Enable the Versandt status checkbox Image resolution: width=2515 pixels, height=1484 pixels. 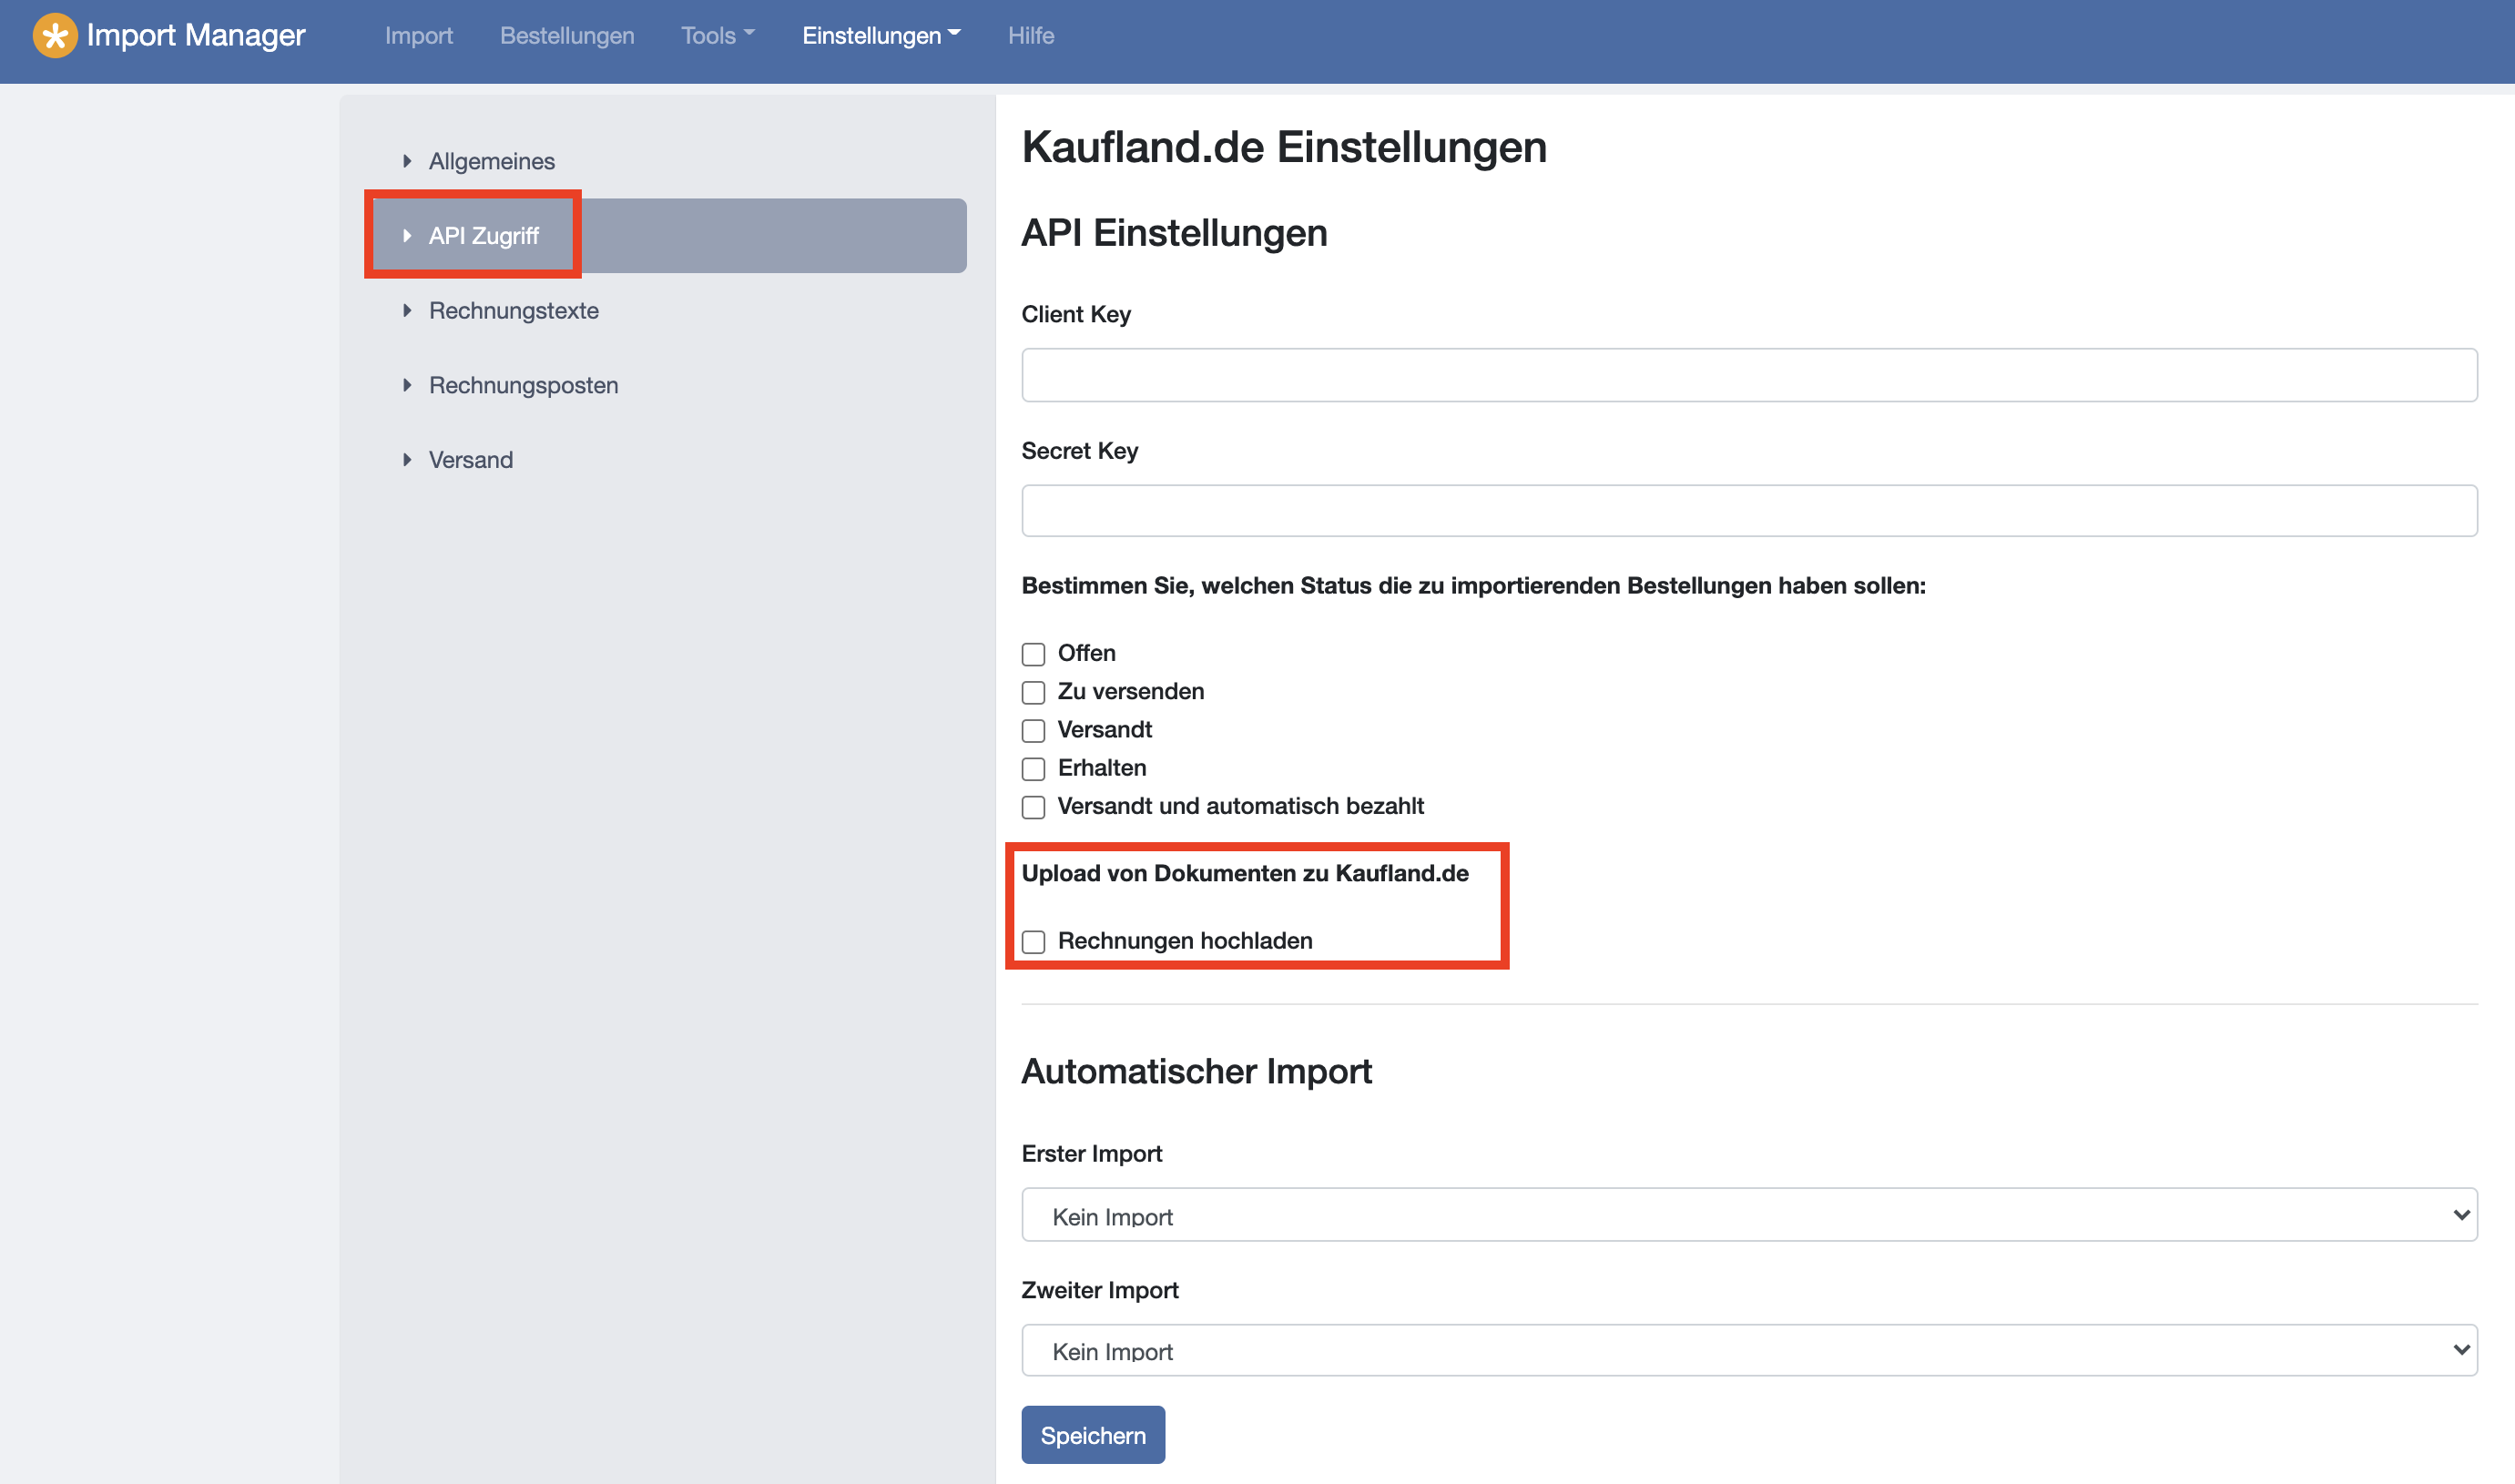point(1033,731)
